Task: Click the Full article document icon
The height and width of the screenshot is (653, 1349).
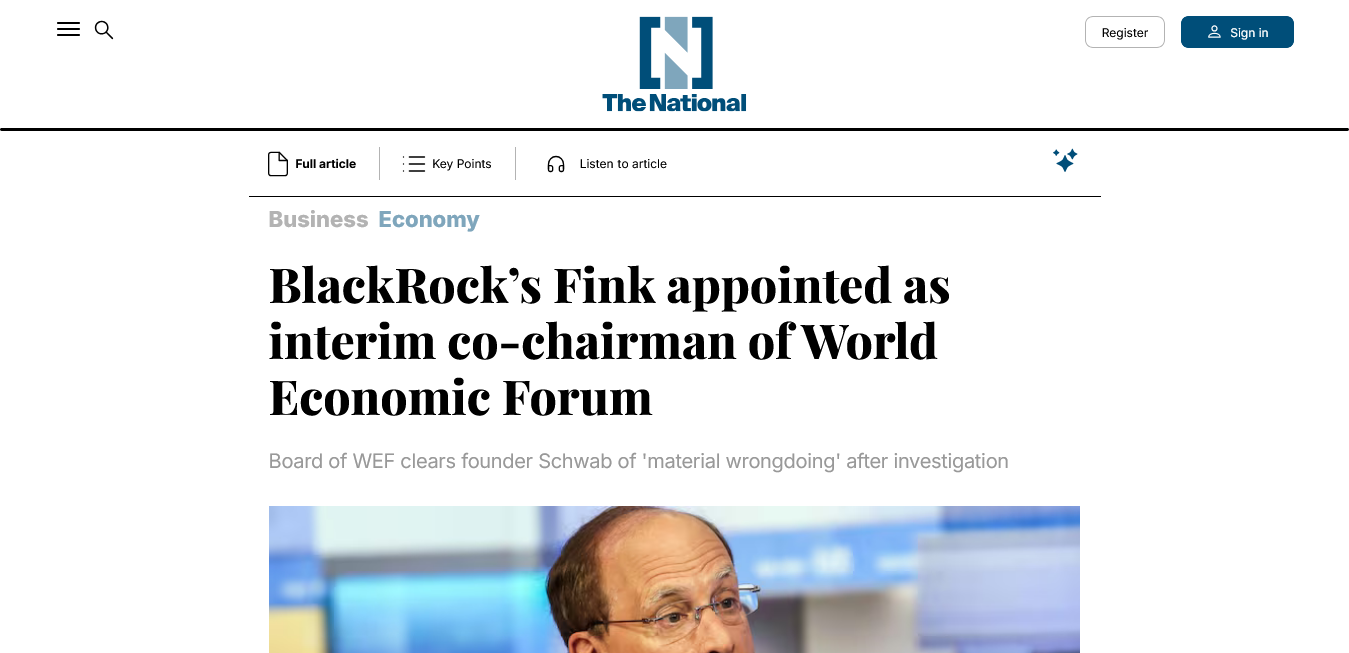Action: 278,164
